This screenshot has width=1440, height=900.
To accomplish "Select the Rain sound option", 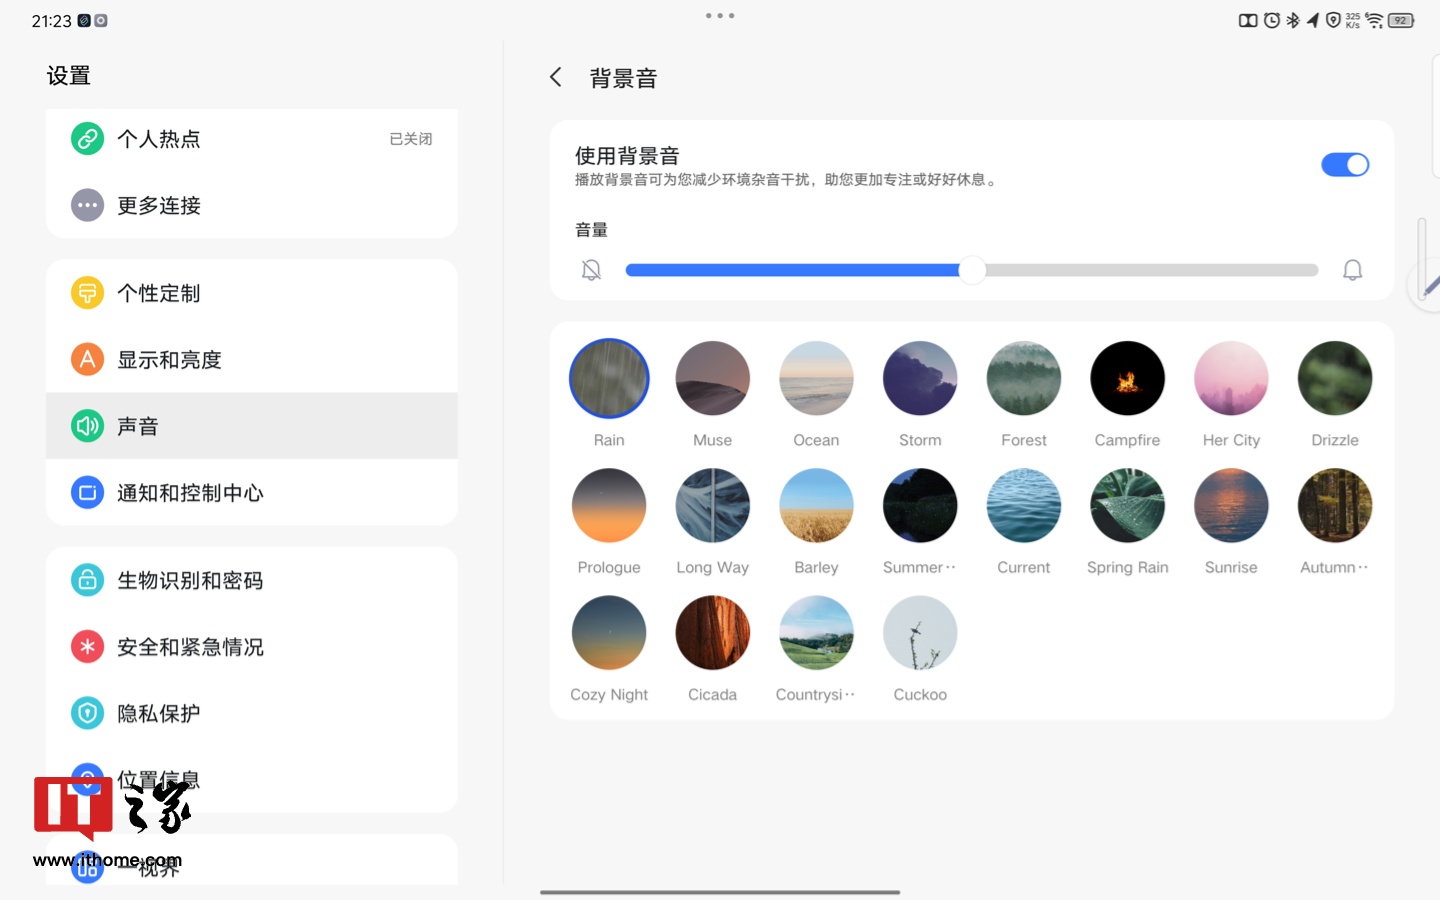I will pos(609,379).
